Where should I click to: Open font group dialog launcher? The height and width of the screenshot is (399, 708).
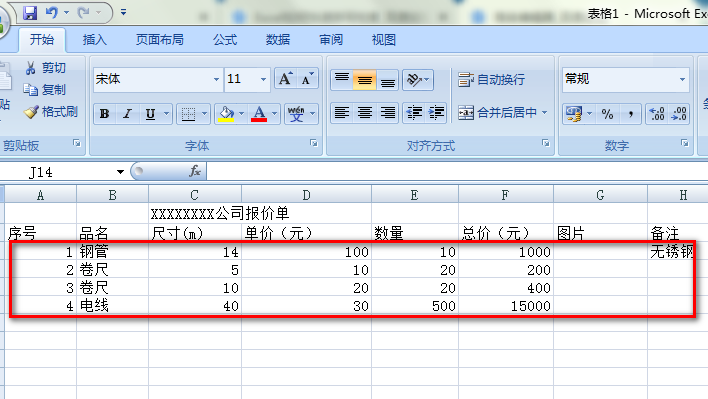(x=314, y=144)
